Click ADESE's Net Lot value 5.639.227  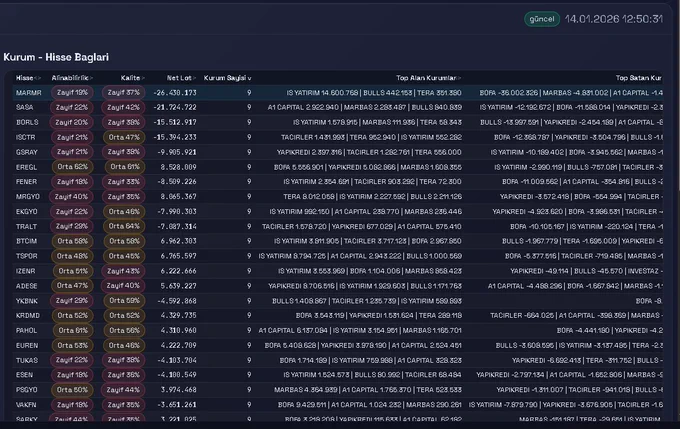[x=178, y=286]
